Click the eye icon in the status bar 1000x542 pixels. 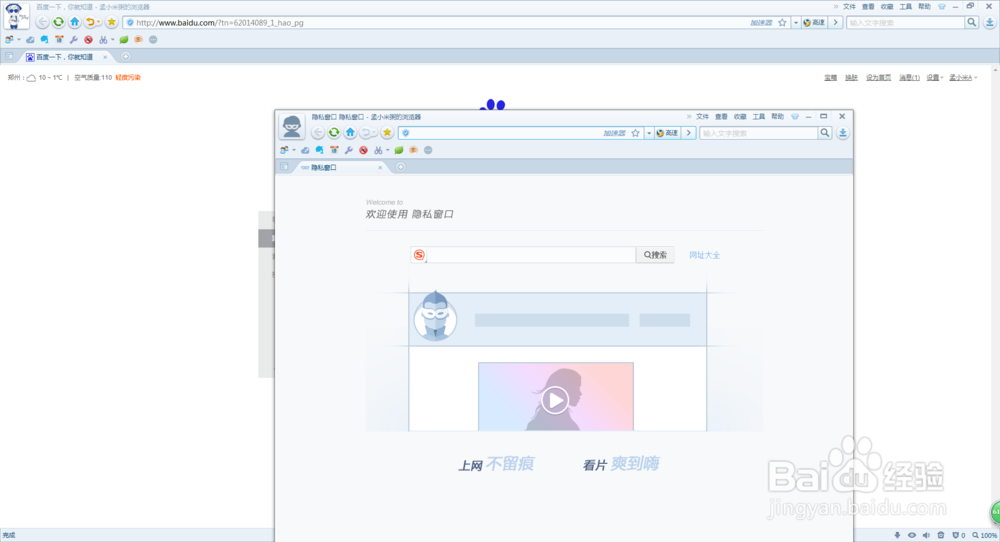click(x=911, y=535)
